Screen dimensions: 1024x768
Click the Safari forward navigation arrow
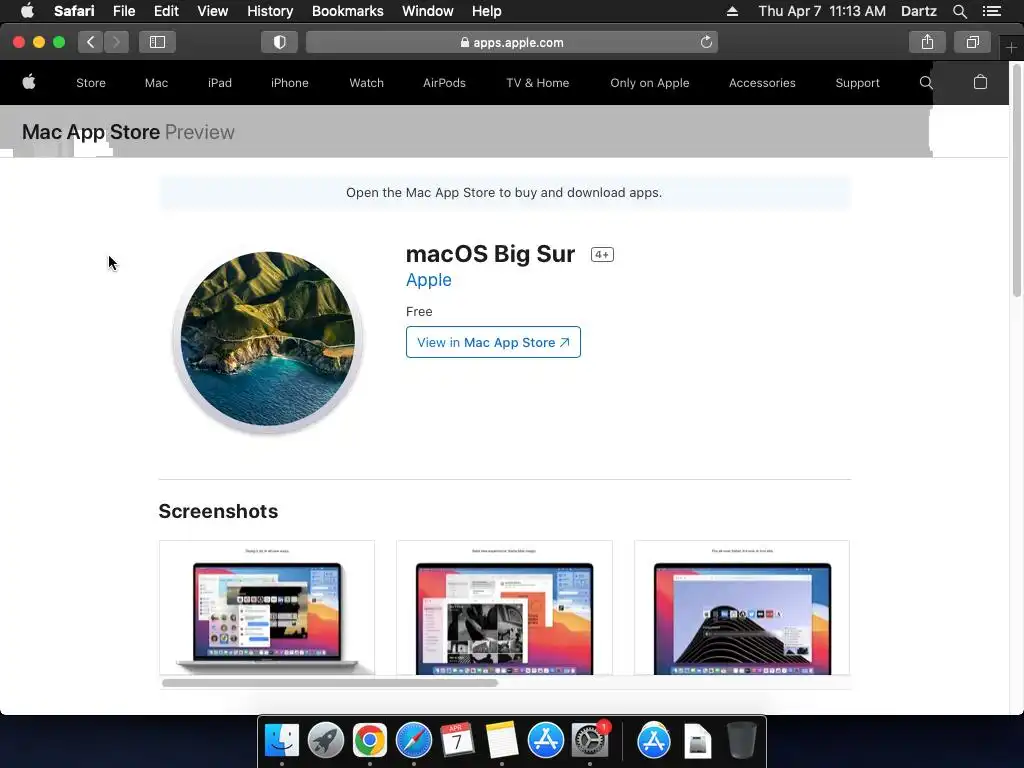[x=116, y=42]
